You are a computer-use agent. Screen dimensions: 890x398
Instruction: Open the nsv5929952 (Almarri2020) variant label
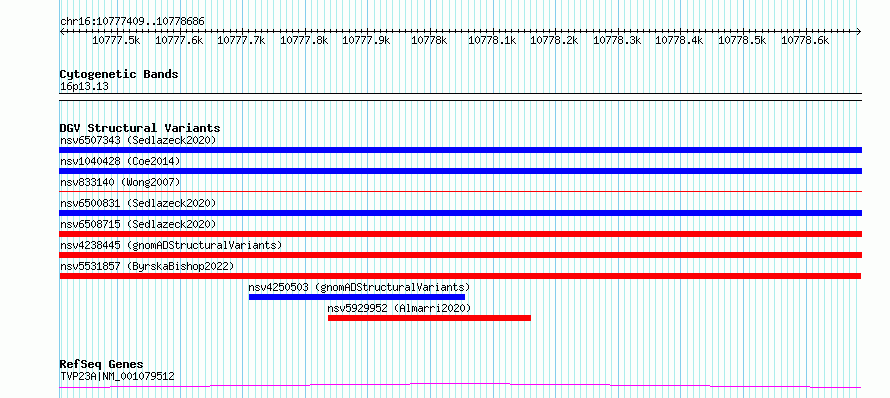400,308
